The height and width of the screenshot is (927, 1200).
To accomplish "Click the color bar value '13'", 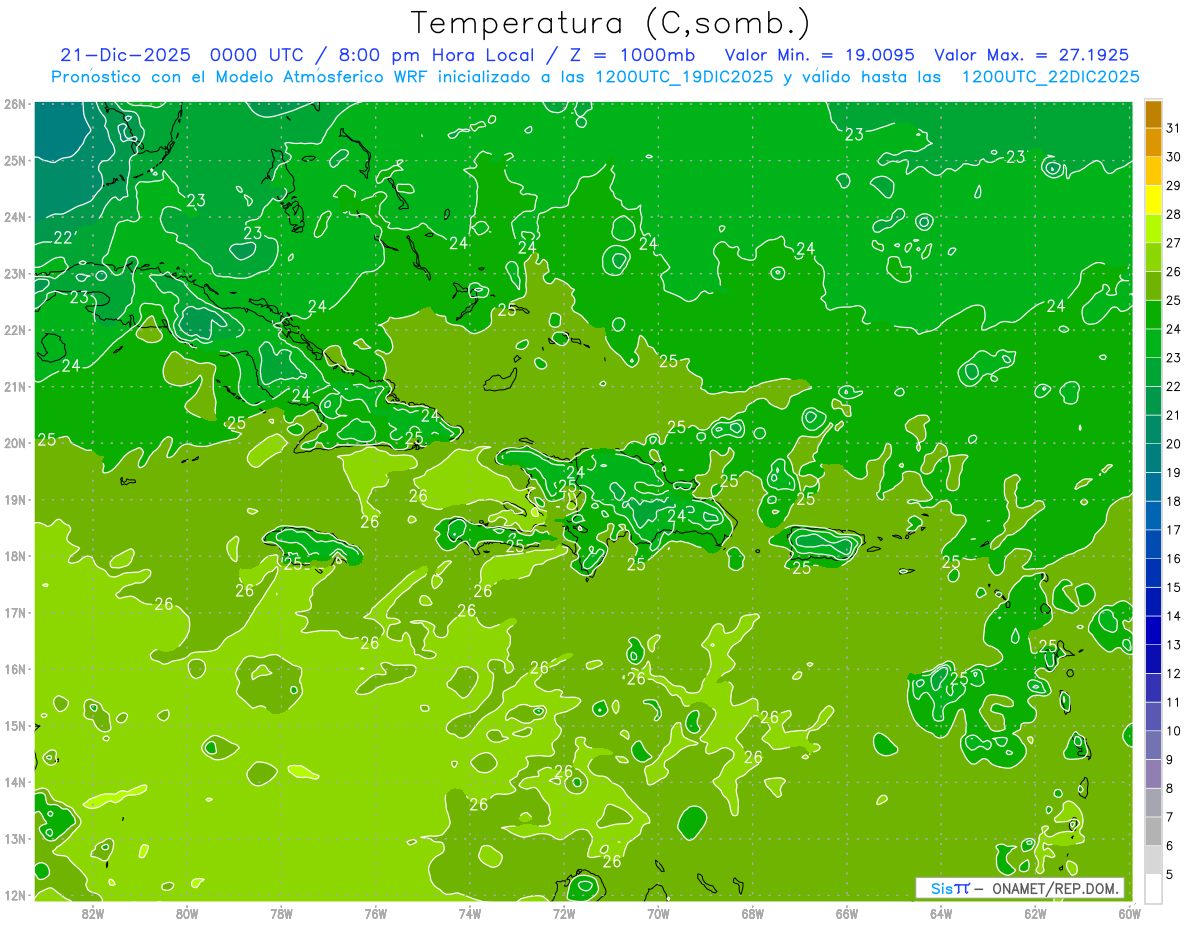I will (x=1173, y=645).
